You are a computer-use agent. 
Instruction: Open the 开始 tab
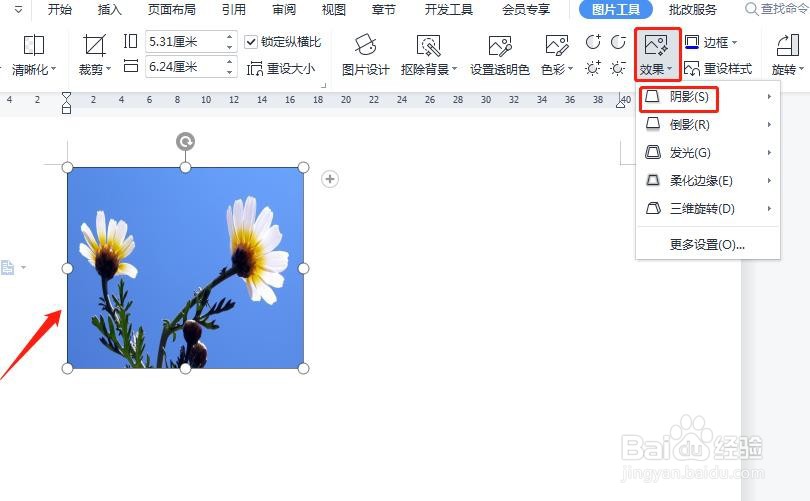(x=60, y=9)
